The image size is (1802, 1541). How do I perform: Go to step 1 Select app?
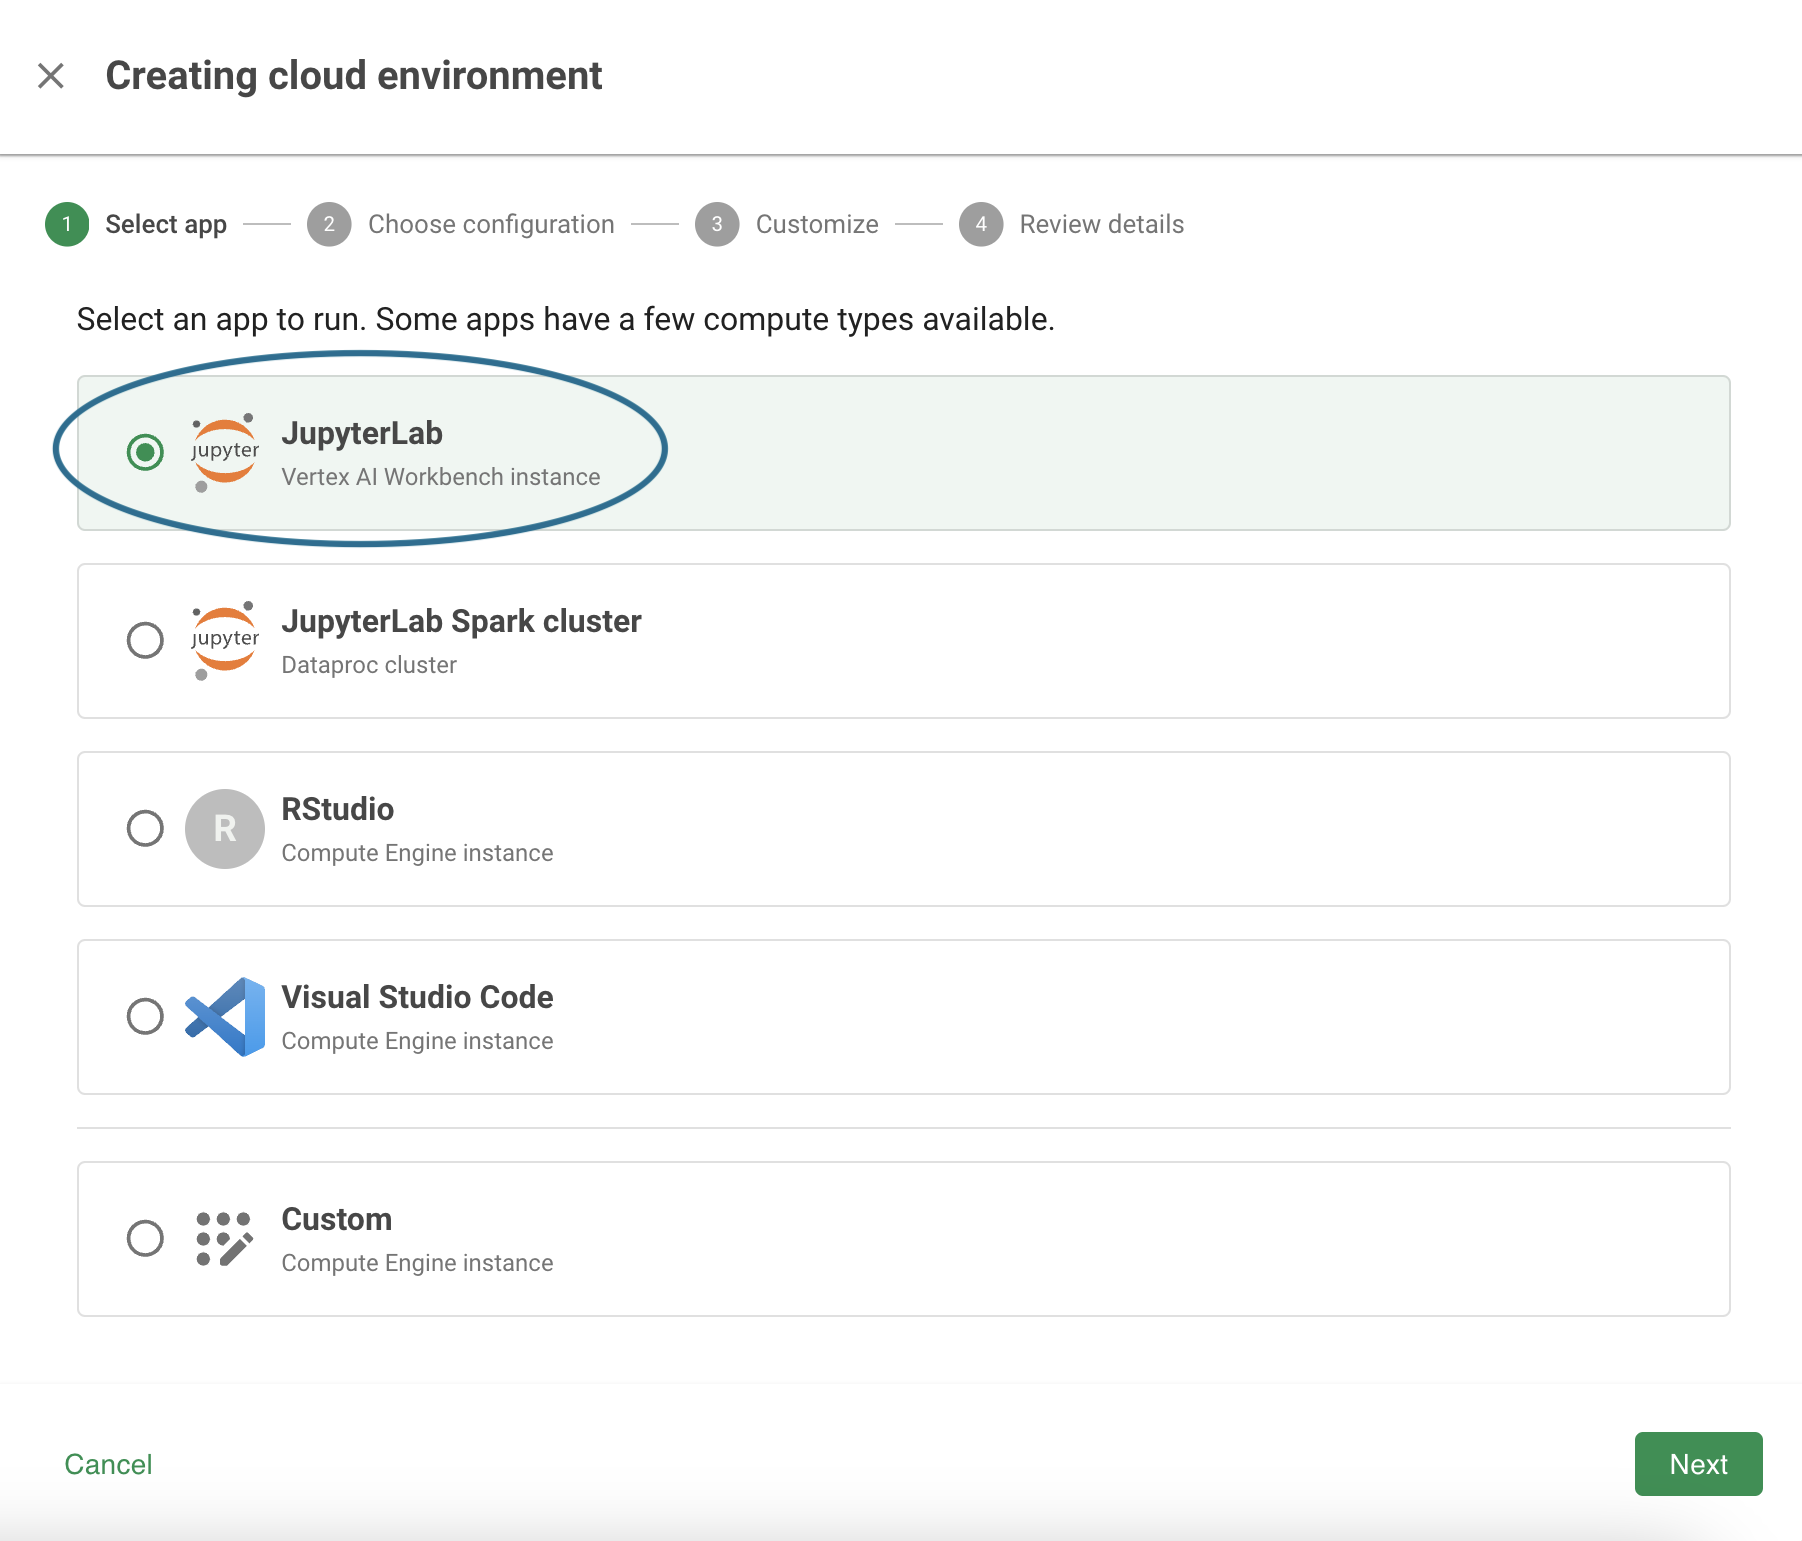[x=136, y=224]
